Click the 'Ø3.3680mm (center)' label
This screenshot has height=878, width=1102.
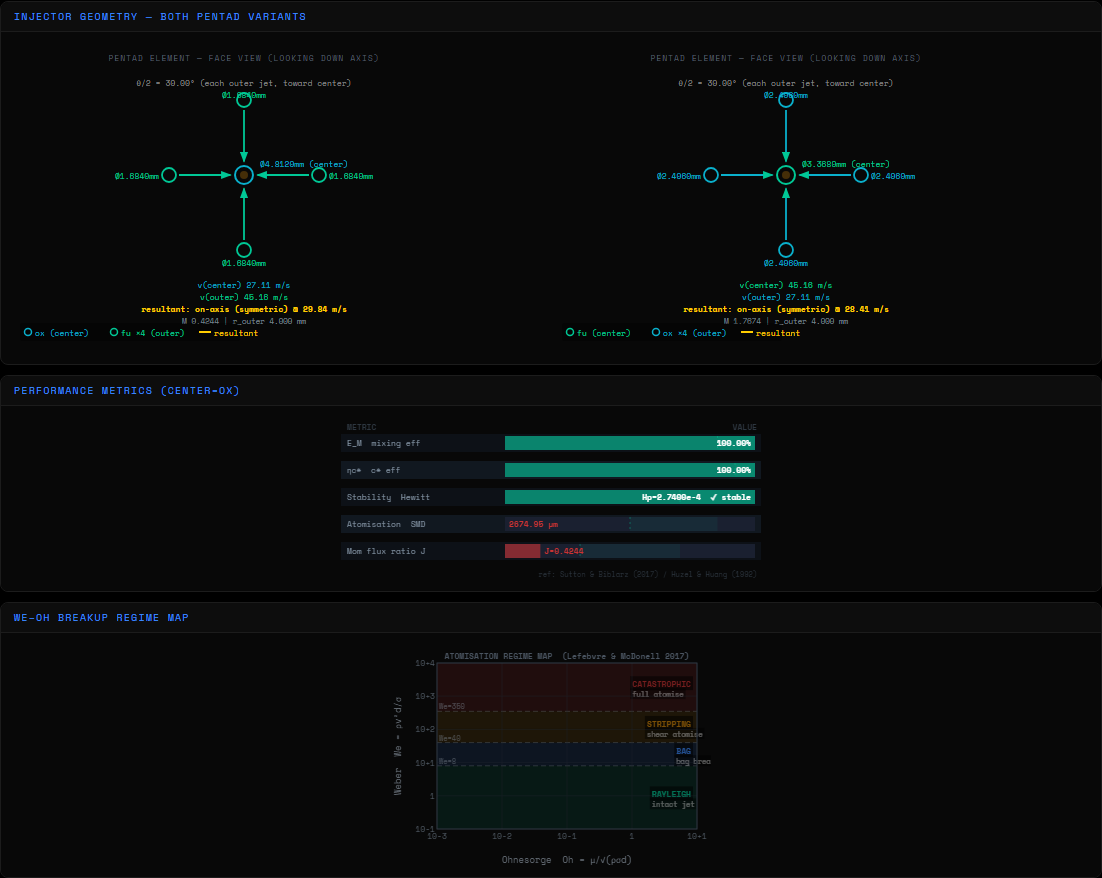click(845, 164)
